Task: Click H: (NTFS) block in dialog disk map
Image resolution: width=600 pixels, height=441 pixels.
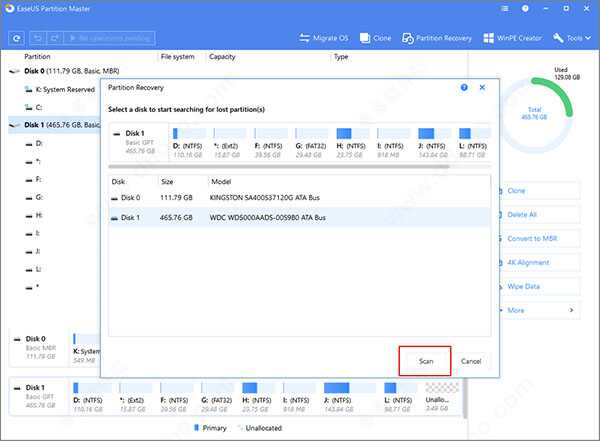Action: click(352, 143)
